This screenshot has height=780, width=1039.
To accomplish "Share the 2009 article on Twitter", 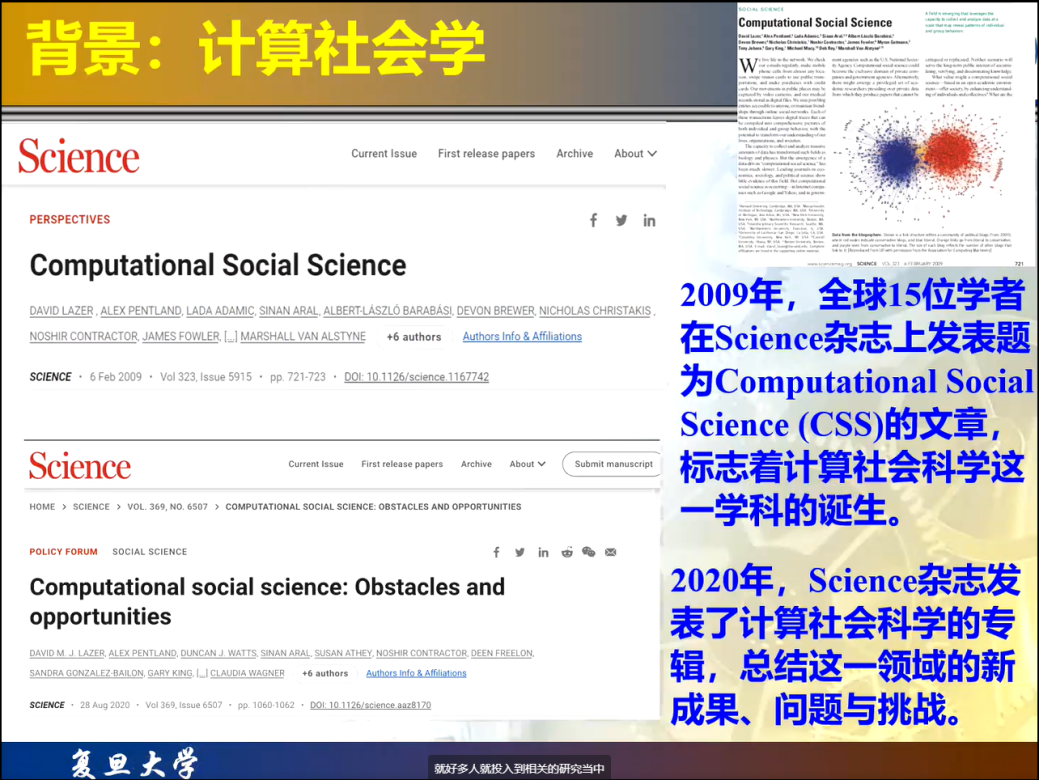I will coord(621,220).
